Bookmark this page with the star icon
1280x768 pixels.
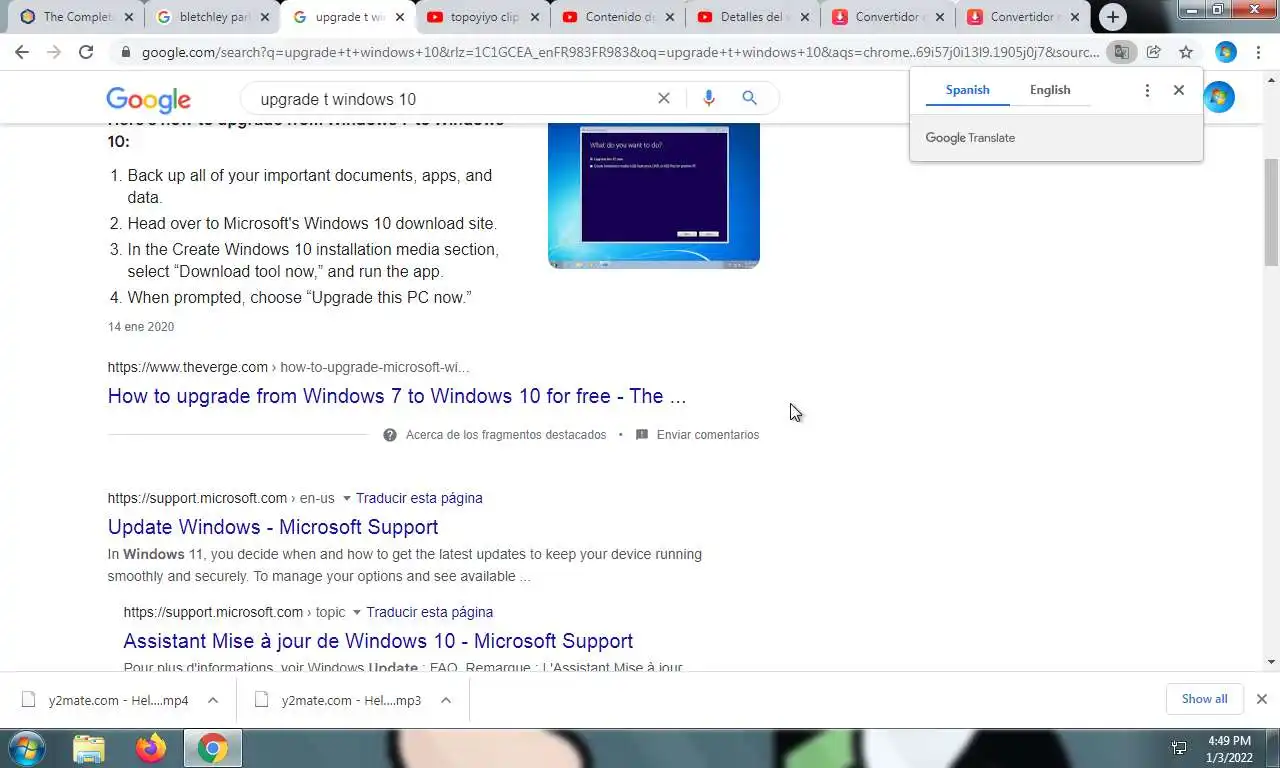pyautogui.click(x=1186, y=52)
